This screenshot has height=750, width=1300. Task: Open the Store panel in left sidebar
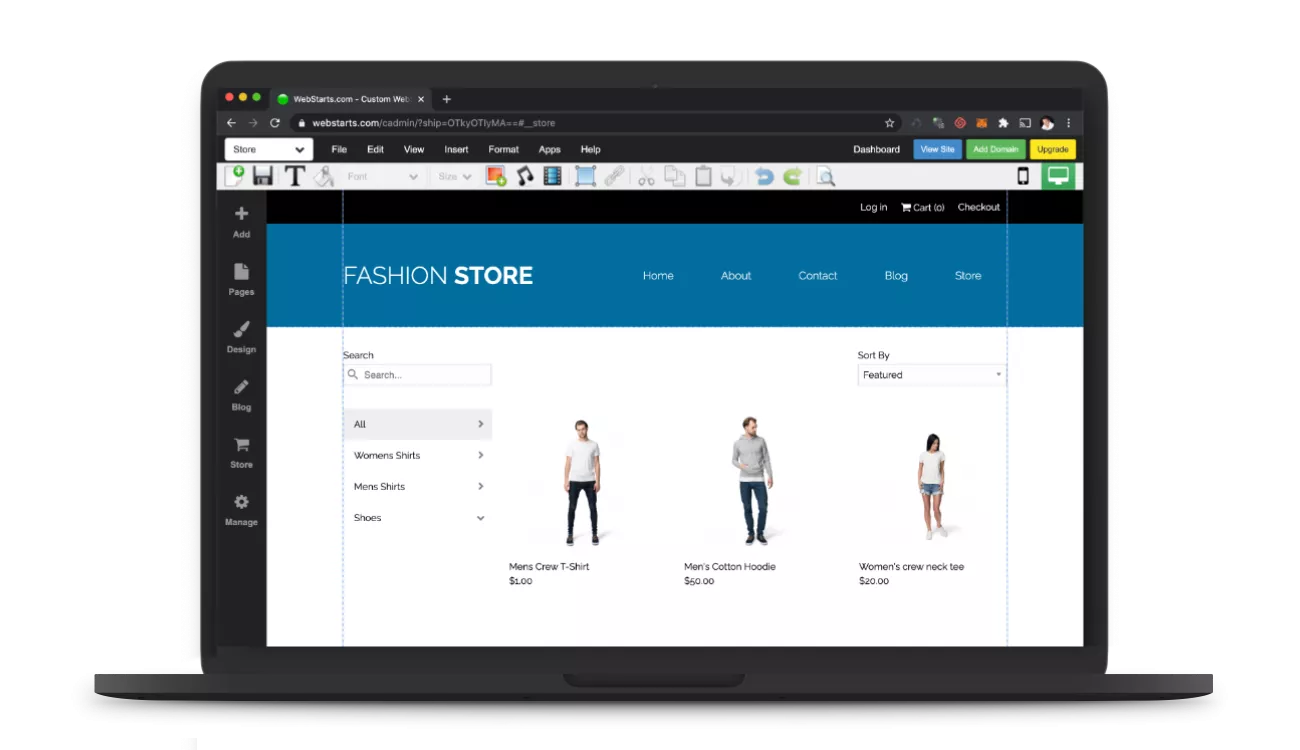241,452
